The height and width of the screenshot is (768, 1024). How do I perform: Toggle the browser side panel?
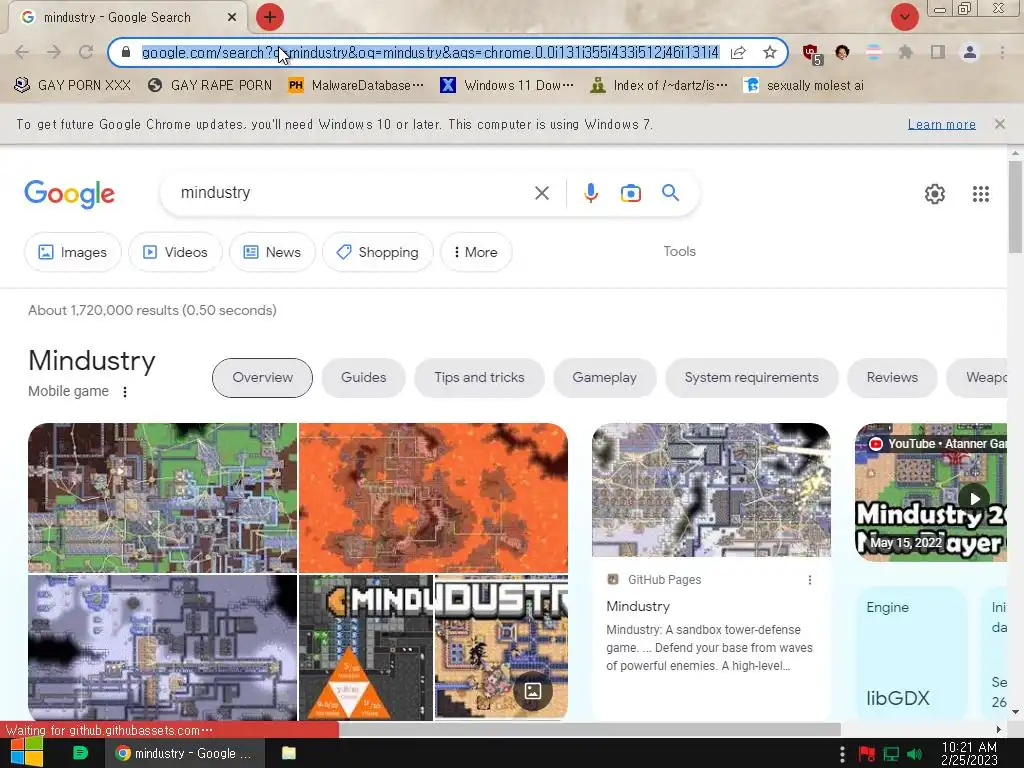pos(937,52)
